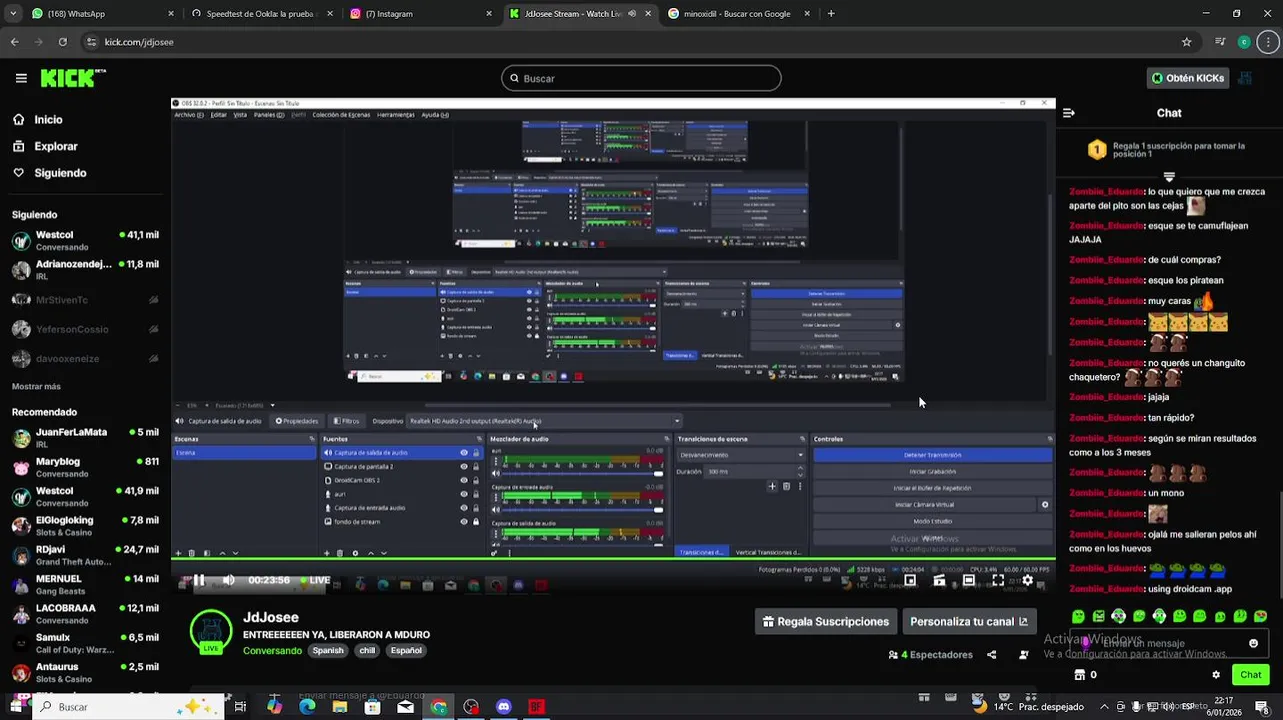Mute the stream player volume
Image resolution: width=1283 pixels, height=720 pixels.
tap(229, 580)
